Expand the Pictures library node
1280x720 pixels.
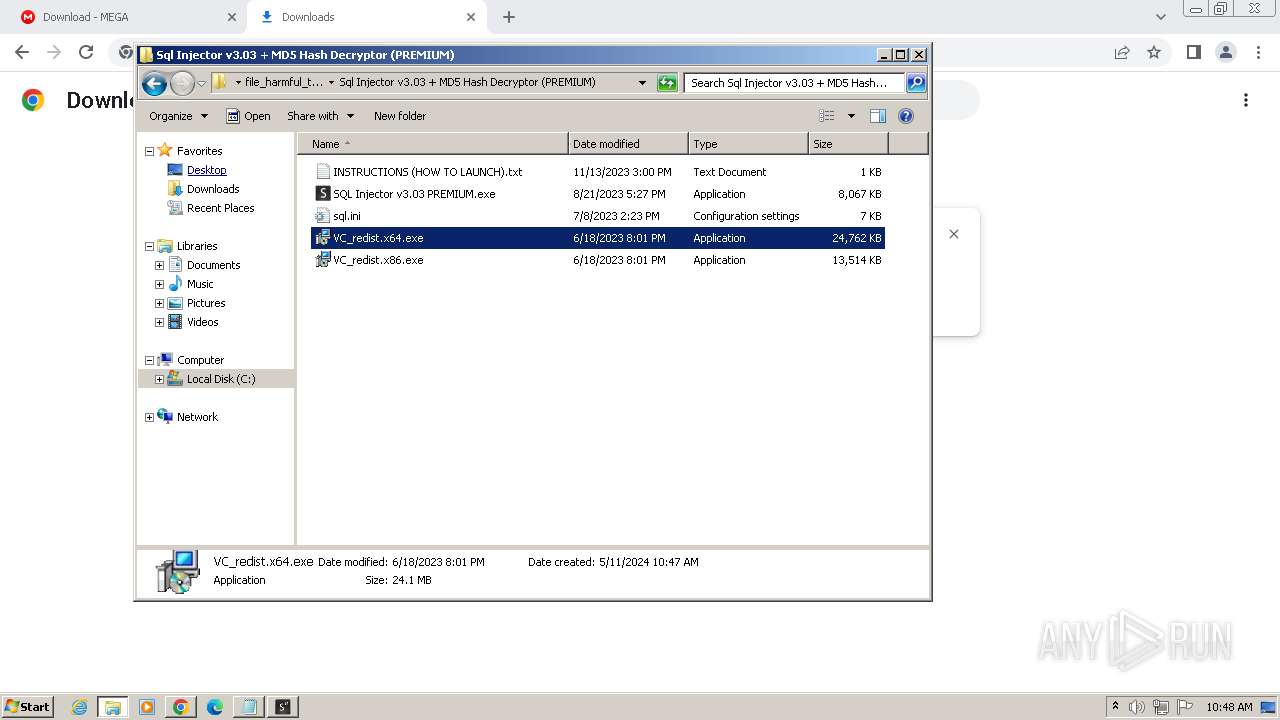pos(159,303)
